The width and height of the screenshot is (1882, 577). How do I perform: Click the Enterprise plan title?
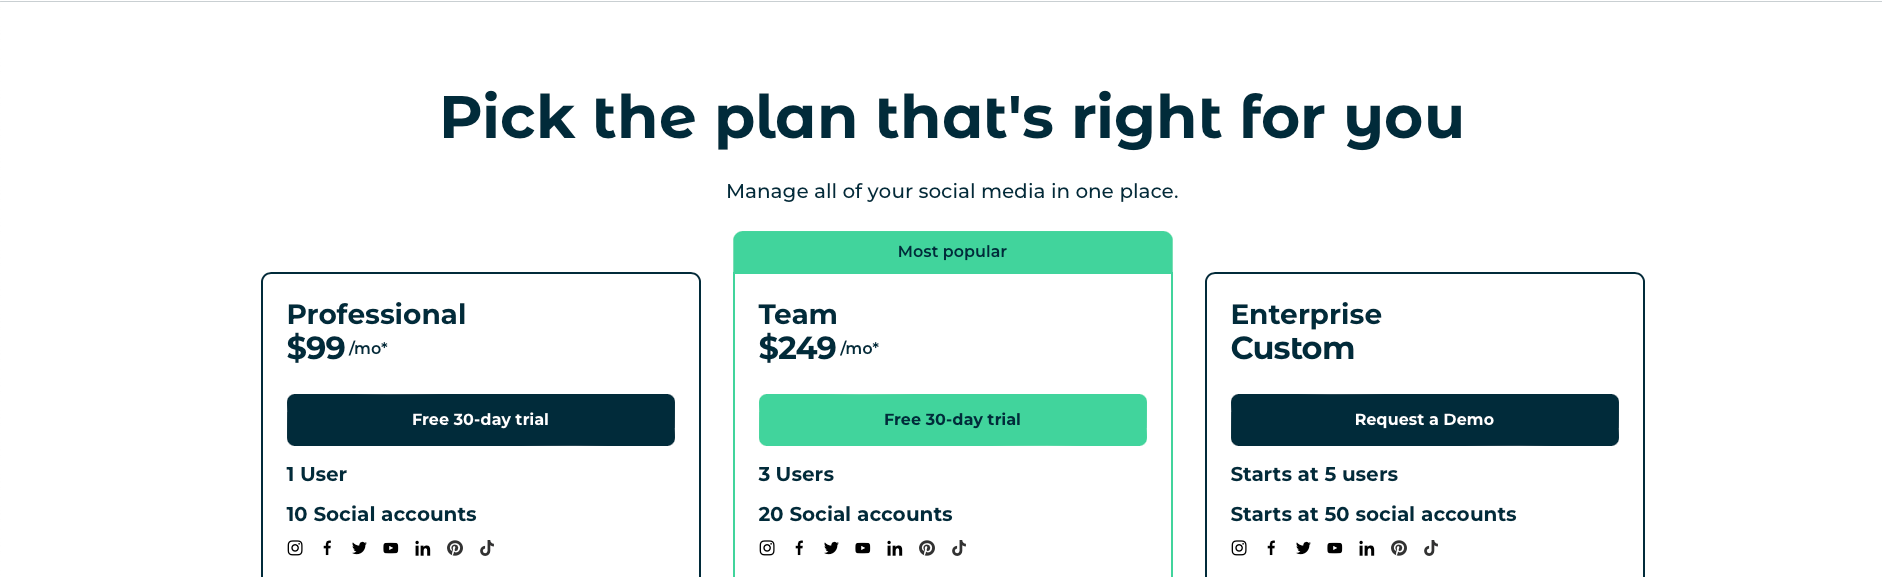tap(1306, 314)
